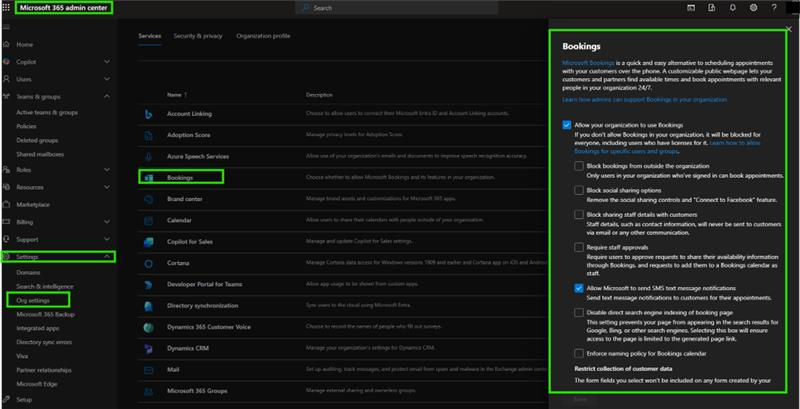Viewport: 800px width, 409px height.
Task: Expand the Users nav chevron
Action: click(x=107, y=79)
